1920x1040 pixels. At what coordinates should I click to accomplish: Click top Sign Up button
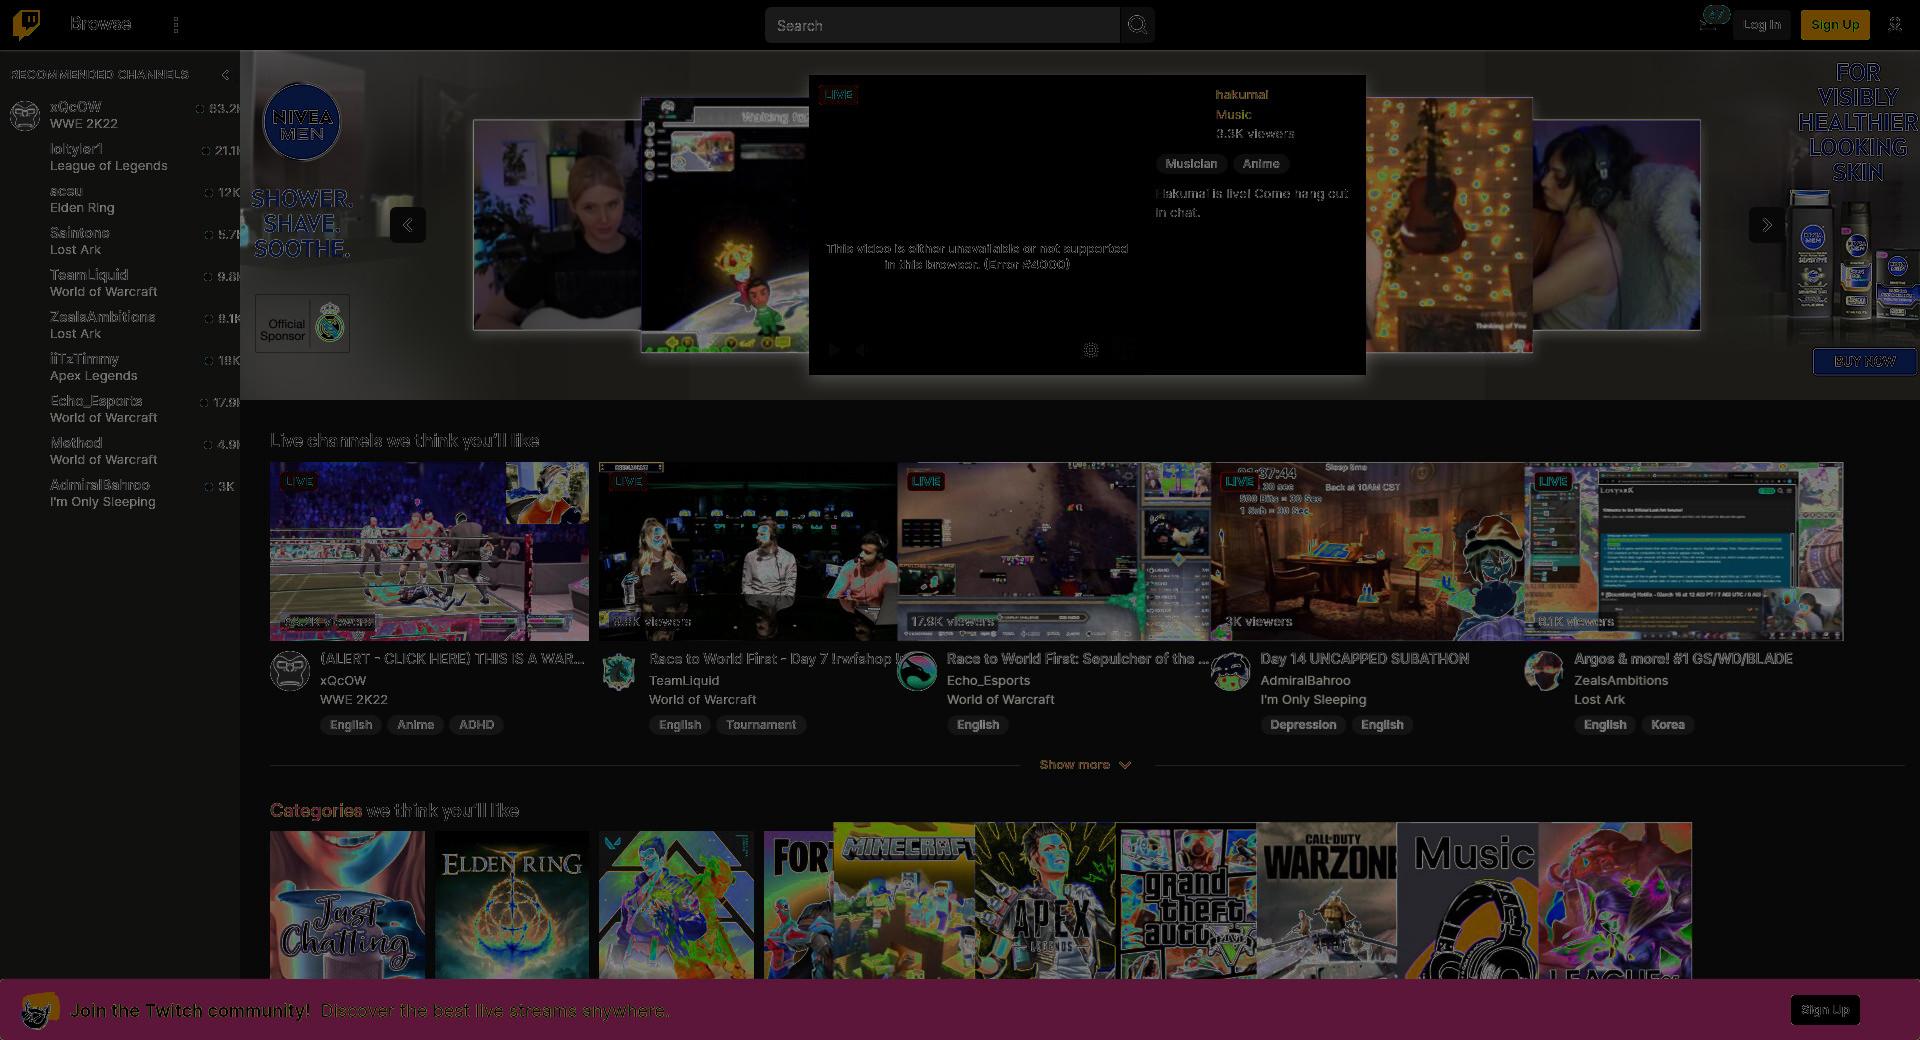point(1835,25)
